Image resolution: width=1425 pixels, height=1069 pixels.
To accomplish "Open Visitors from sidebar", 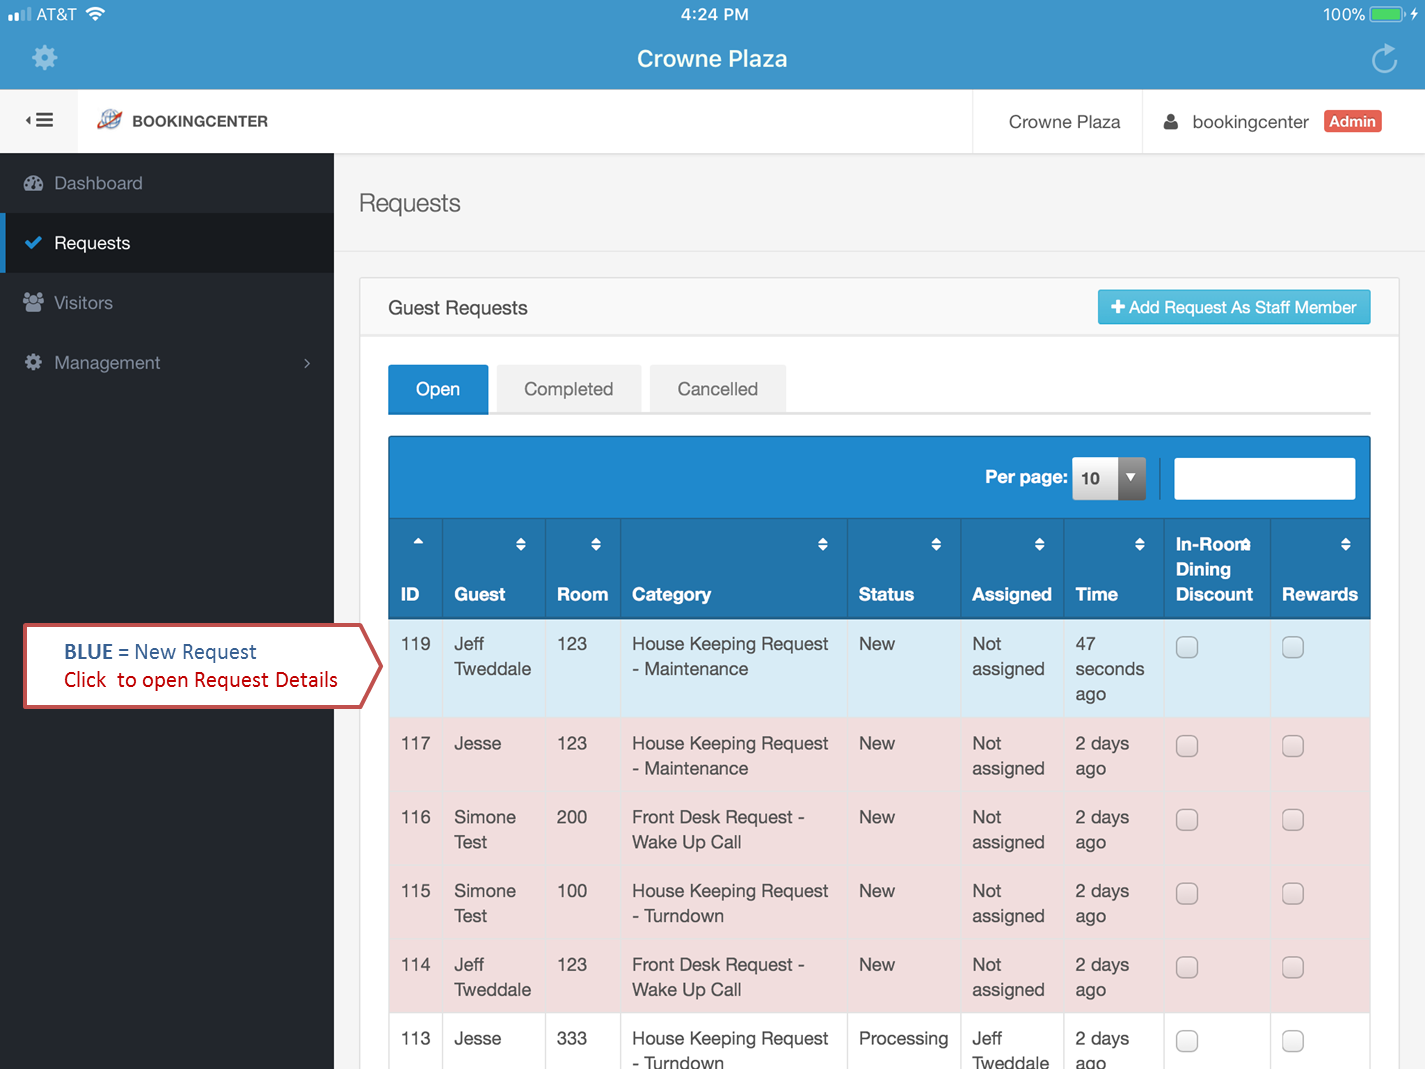I will [167, 303].
